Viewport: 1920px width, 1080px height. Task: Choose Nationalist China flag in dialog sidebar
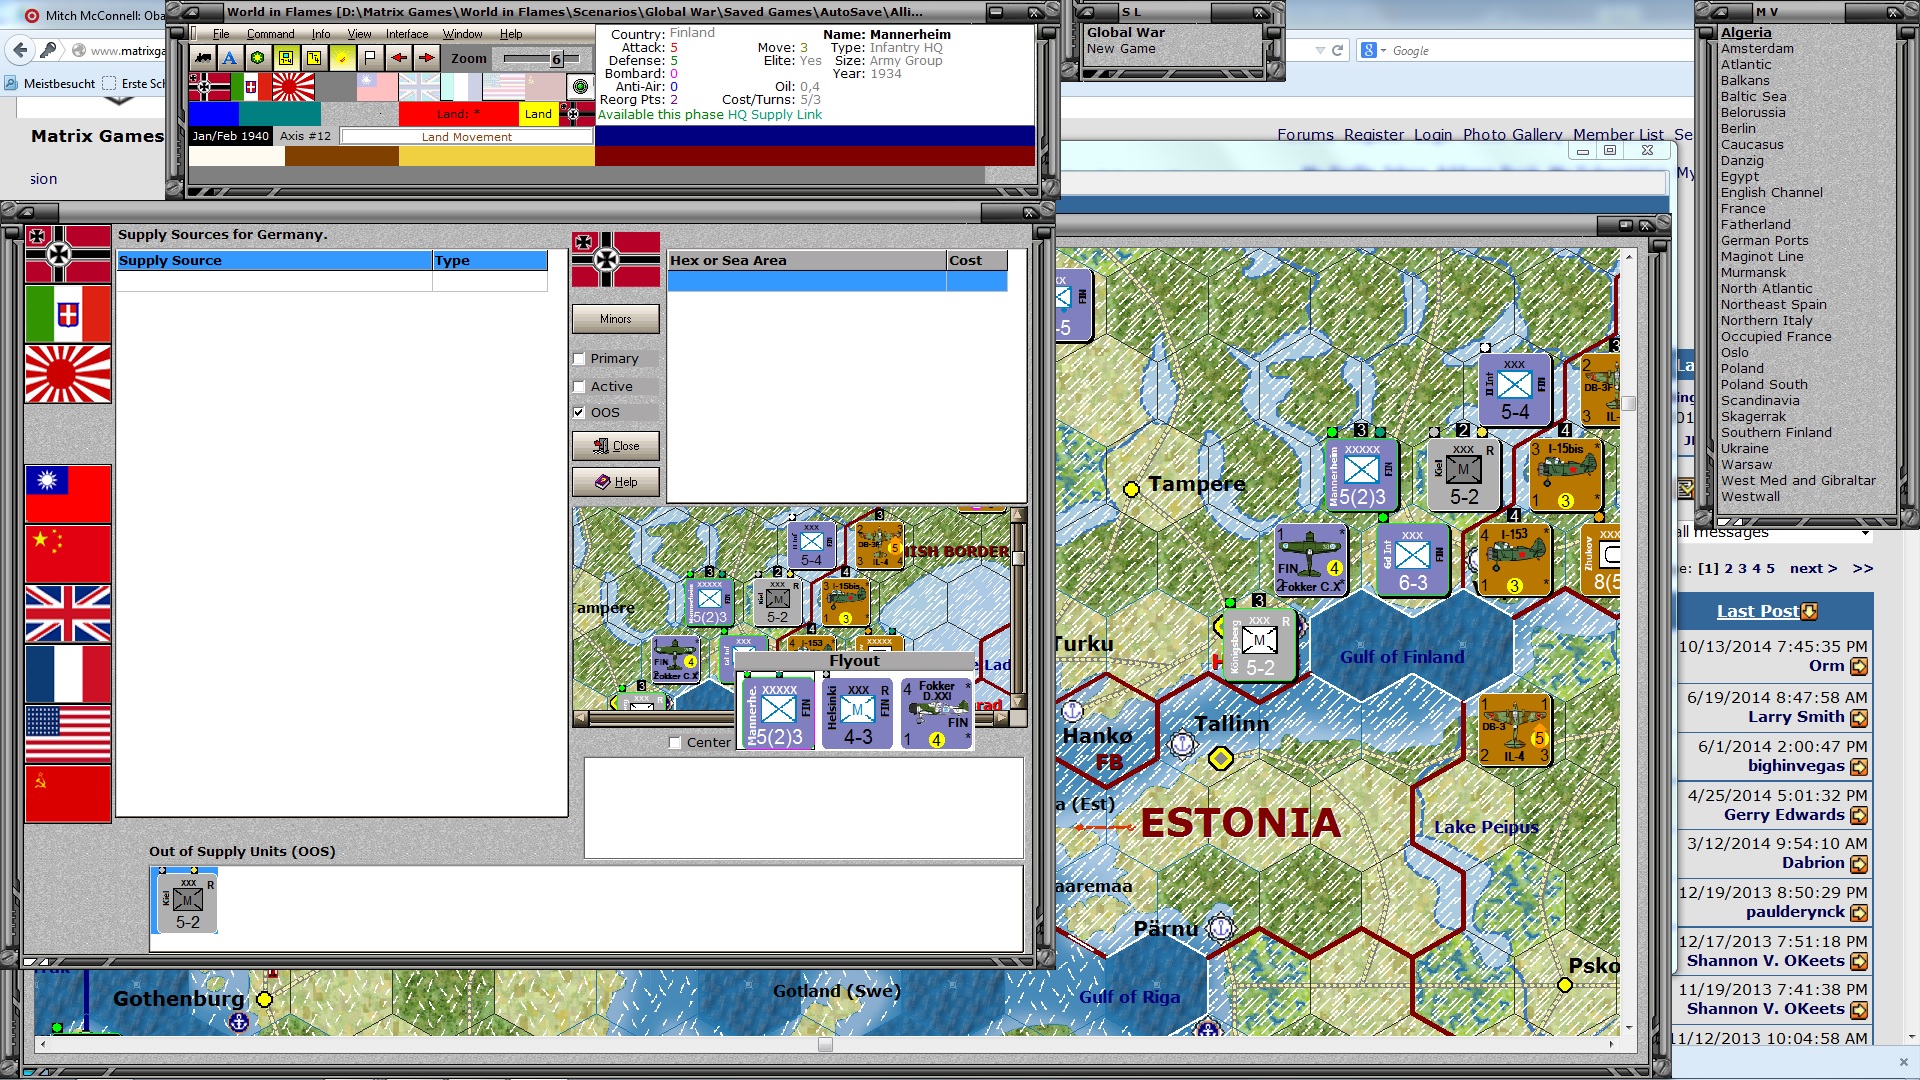tap(68, 494)
